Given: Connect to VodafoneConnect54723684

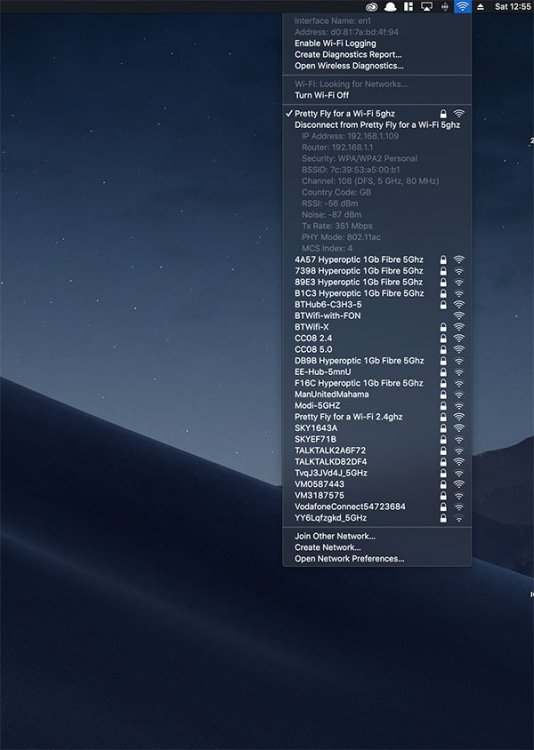Looking at the screenshot, I should coord(377,507).
